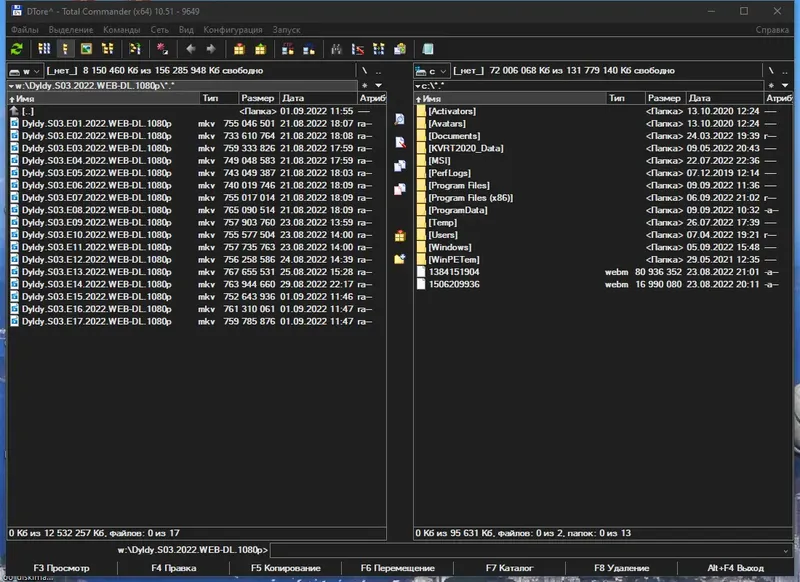This screenshot has height=582, width=800.
Task: Click the new folder icon in middle bar
Action: point(400,259)
